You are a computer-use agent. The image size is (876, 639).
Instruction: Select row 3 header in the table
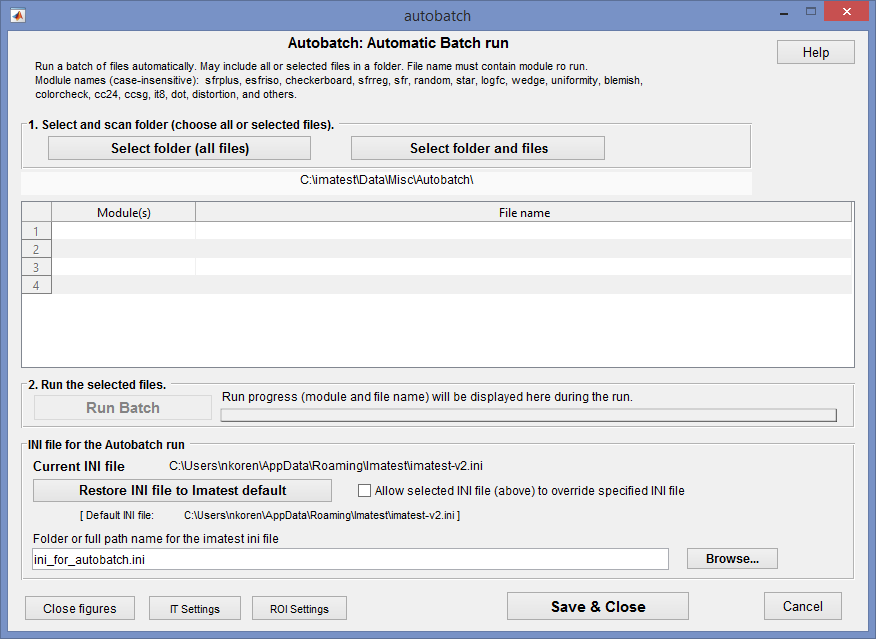click(36, 267)
